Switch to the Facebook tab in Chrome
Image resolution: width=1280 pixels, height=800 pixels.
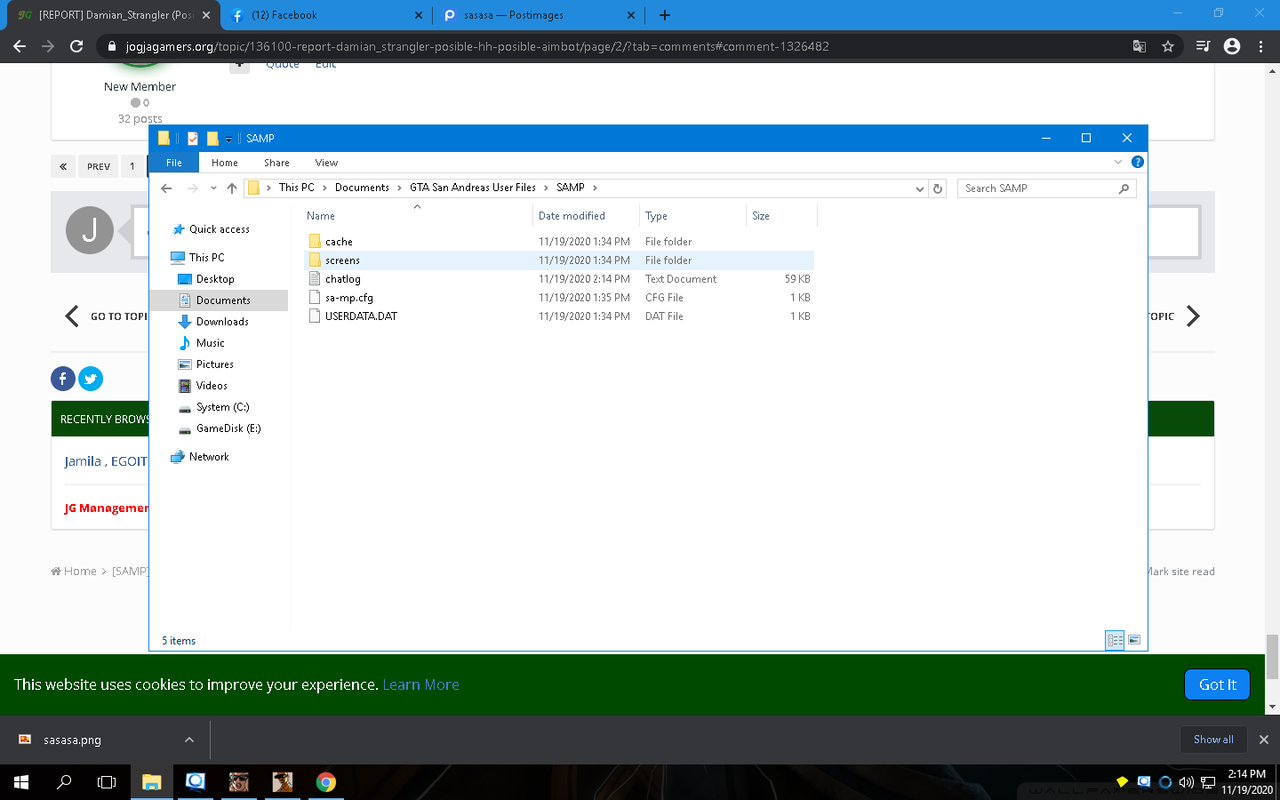tap(325, 15)
